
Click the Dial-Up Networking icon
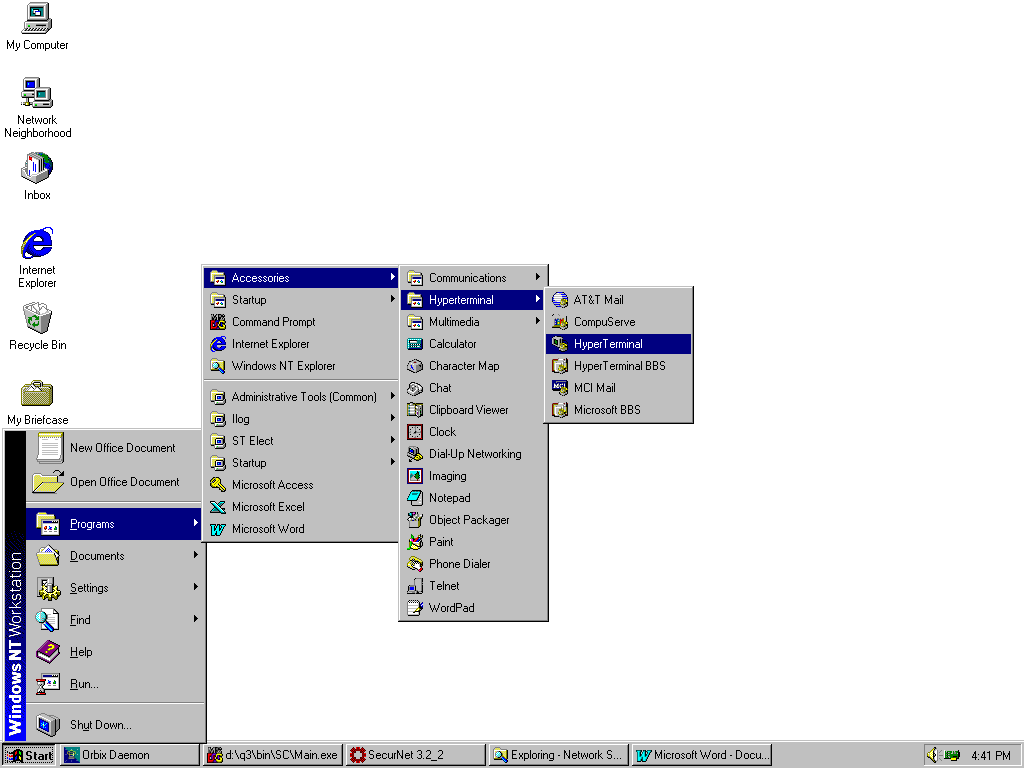(415, 454)
